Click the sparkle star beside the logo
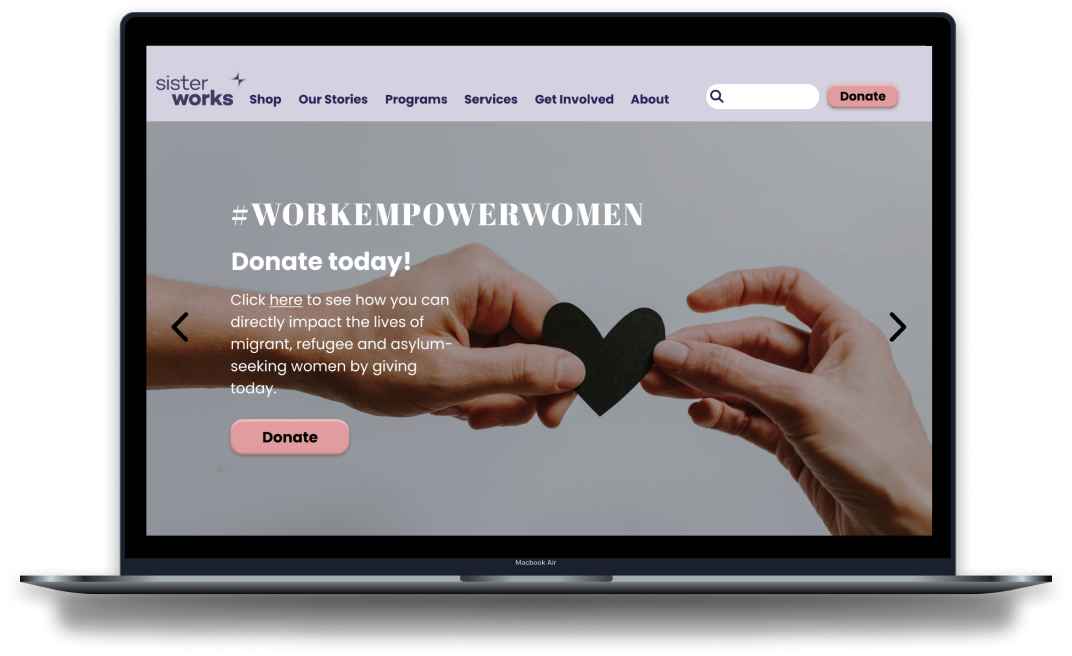 point(238,79)
